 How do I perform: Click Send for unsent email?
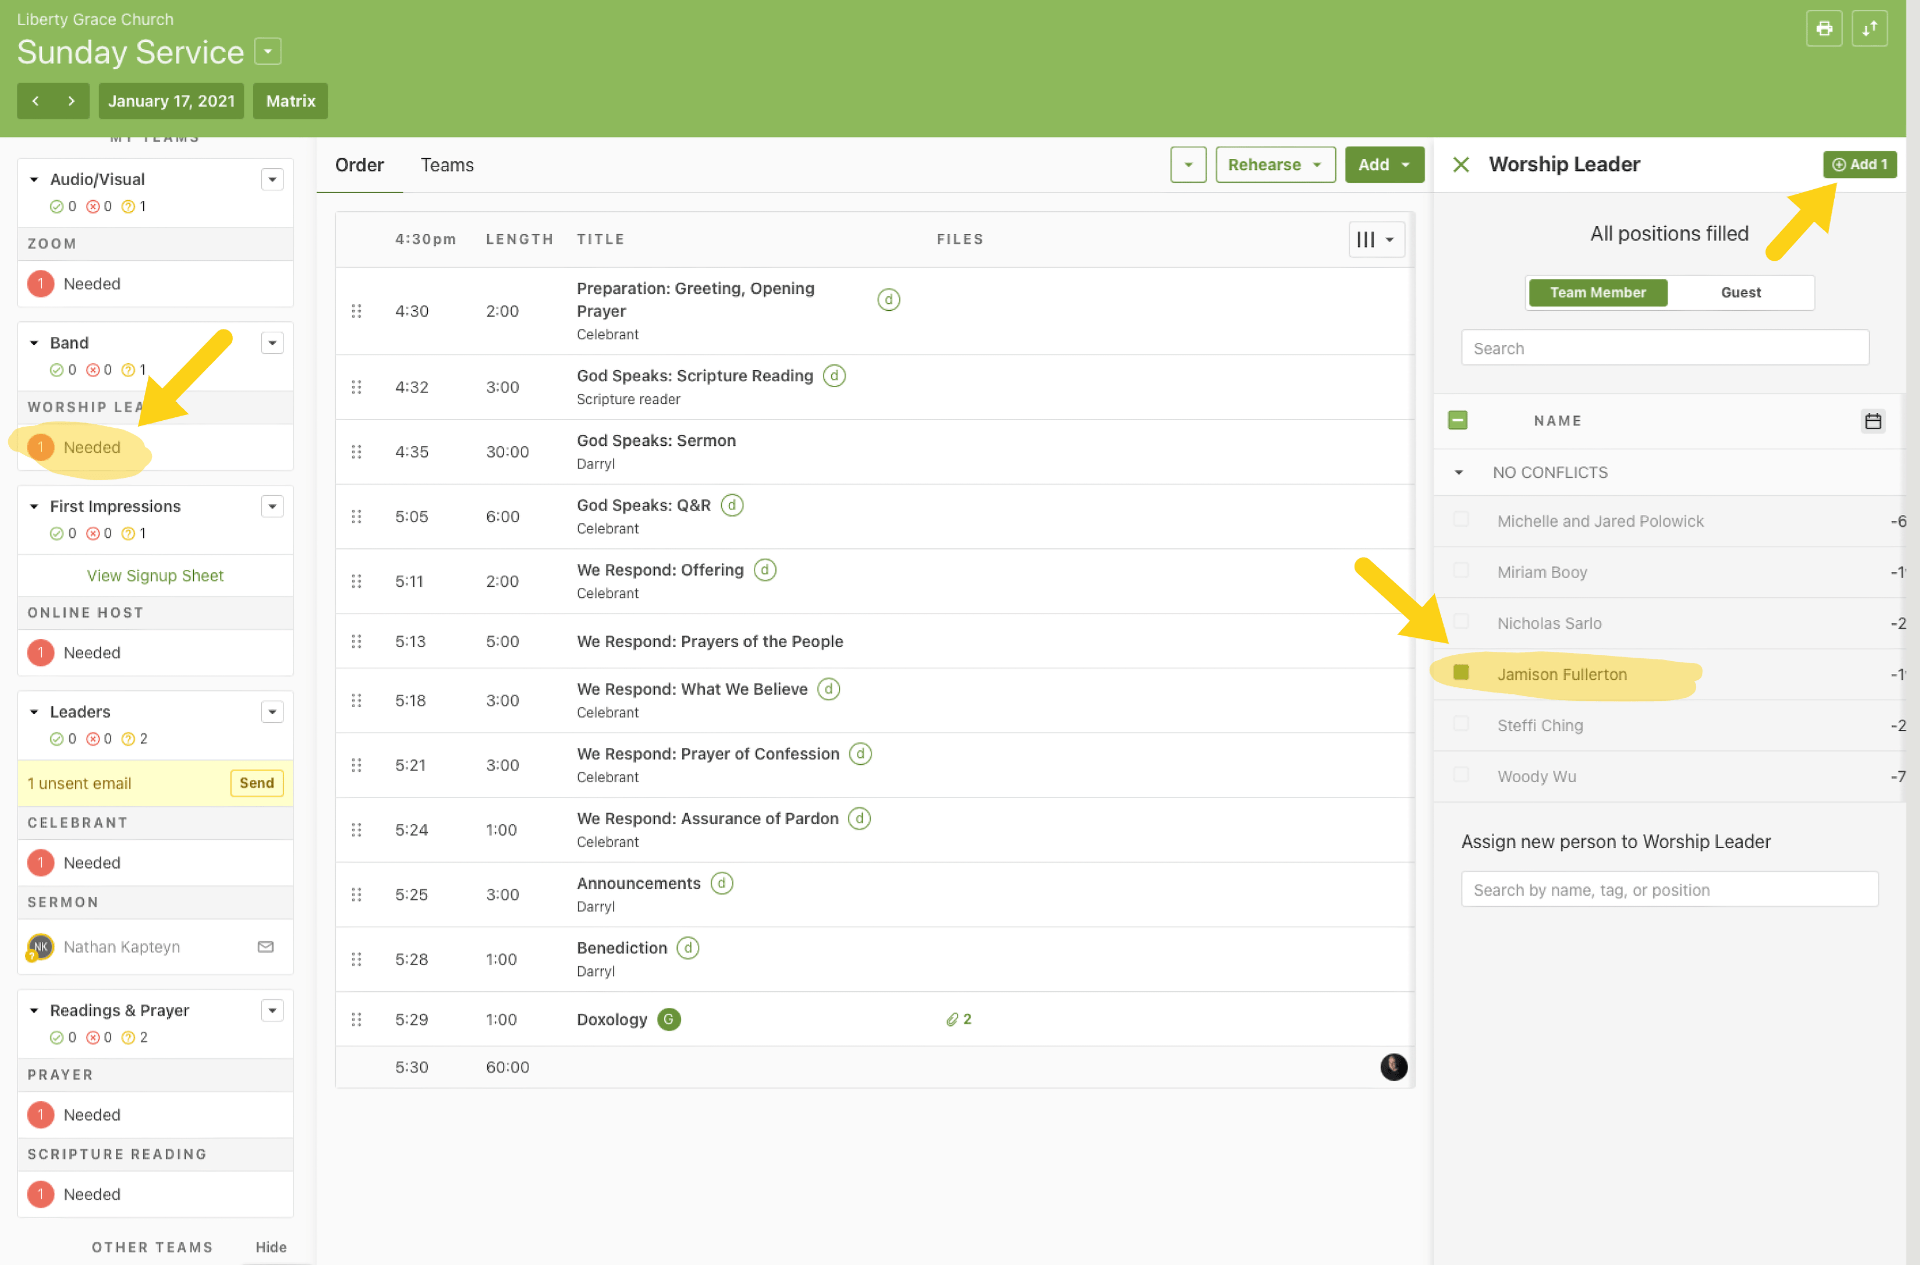pyautogui.click(x=256, y=783)
